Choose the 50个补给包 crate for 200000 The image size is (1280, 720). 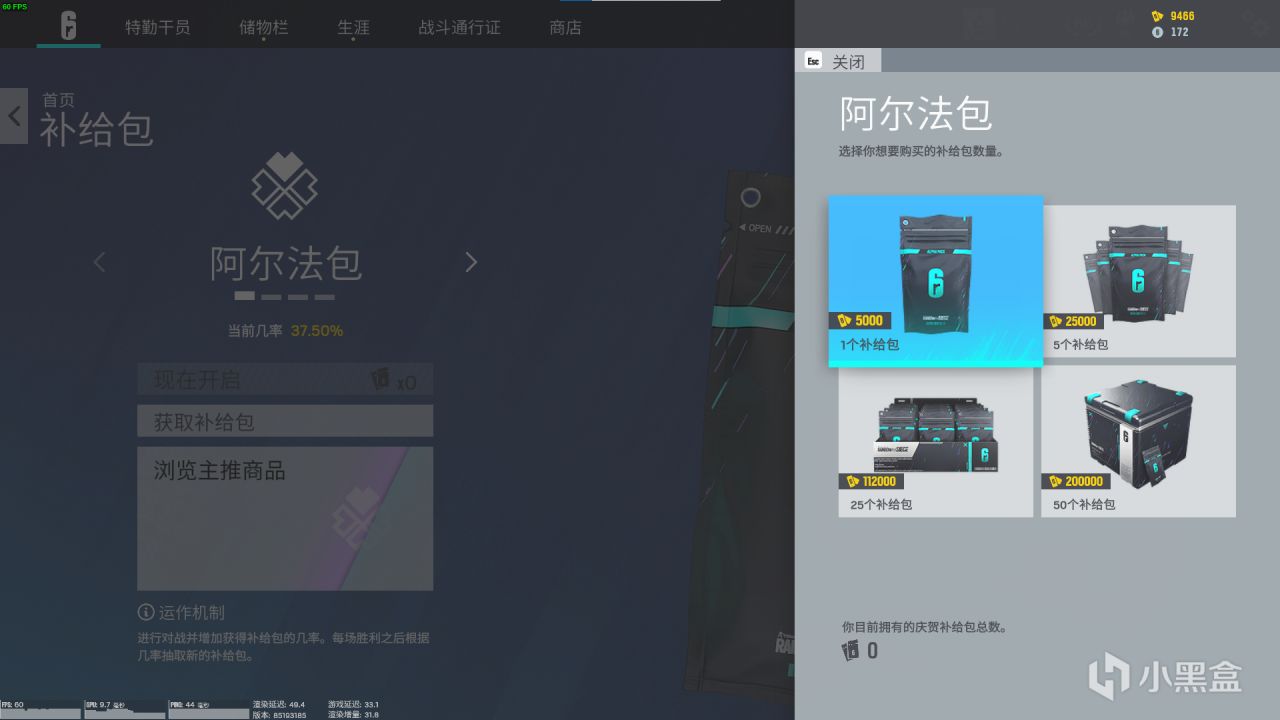tap(1139, 441)
